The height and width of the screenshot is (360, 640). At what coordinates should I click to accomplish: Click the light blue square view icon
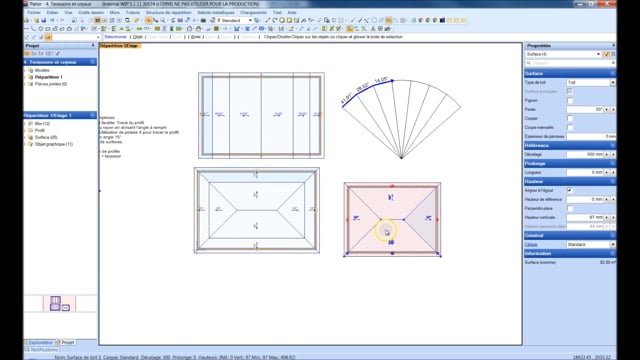pyautogui.click(x=413, y=20)
